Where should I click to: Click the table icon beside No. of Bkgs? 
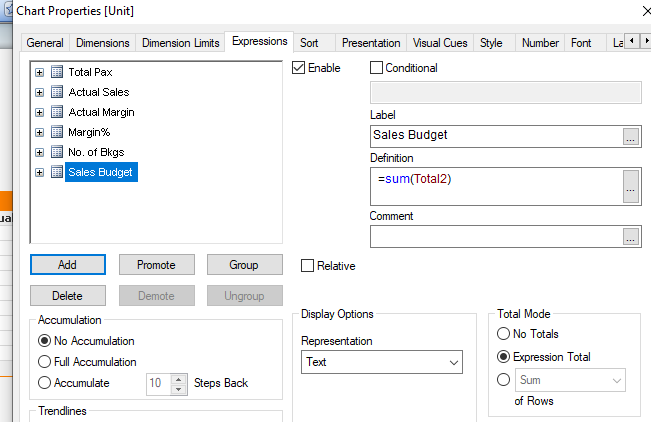click(57, 152)
